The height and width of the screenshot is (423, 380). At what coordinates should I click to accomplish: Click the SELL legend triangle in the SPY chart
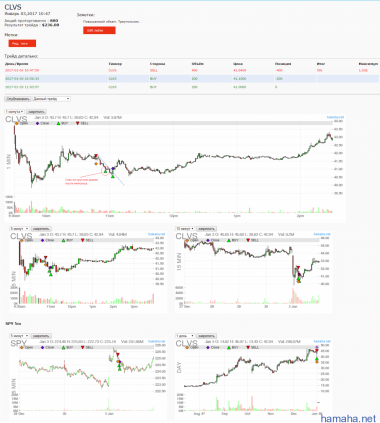tap(83, 347)
